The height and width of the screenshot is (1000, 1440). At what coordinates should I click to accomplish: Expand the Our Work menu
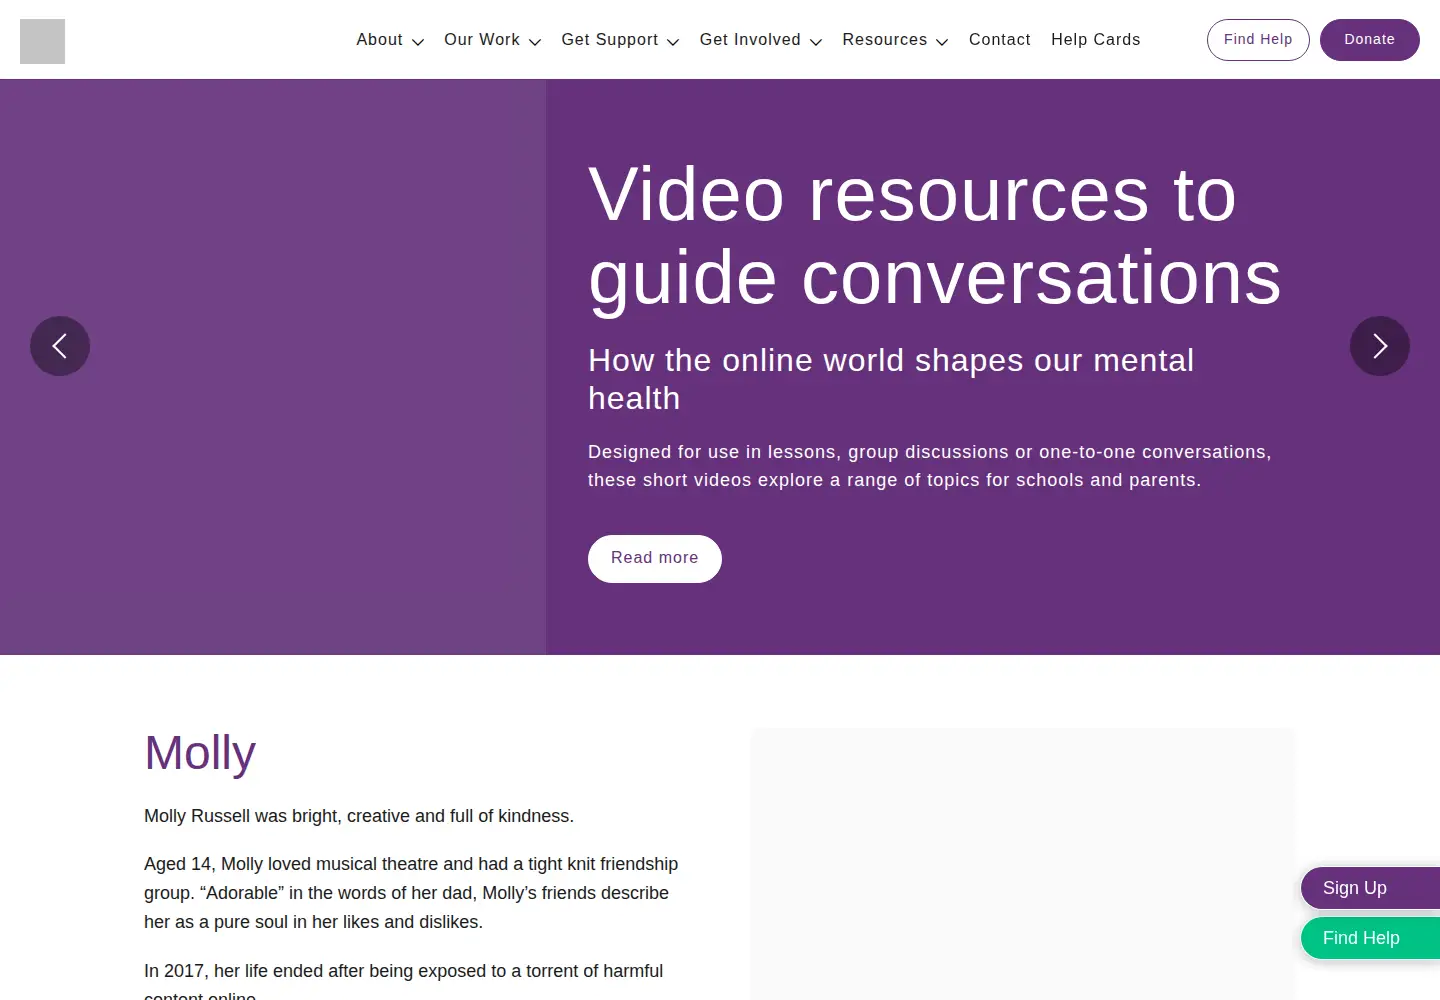[492, 40]
